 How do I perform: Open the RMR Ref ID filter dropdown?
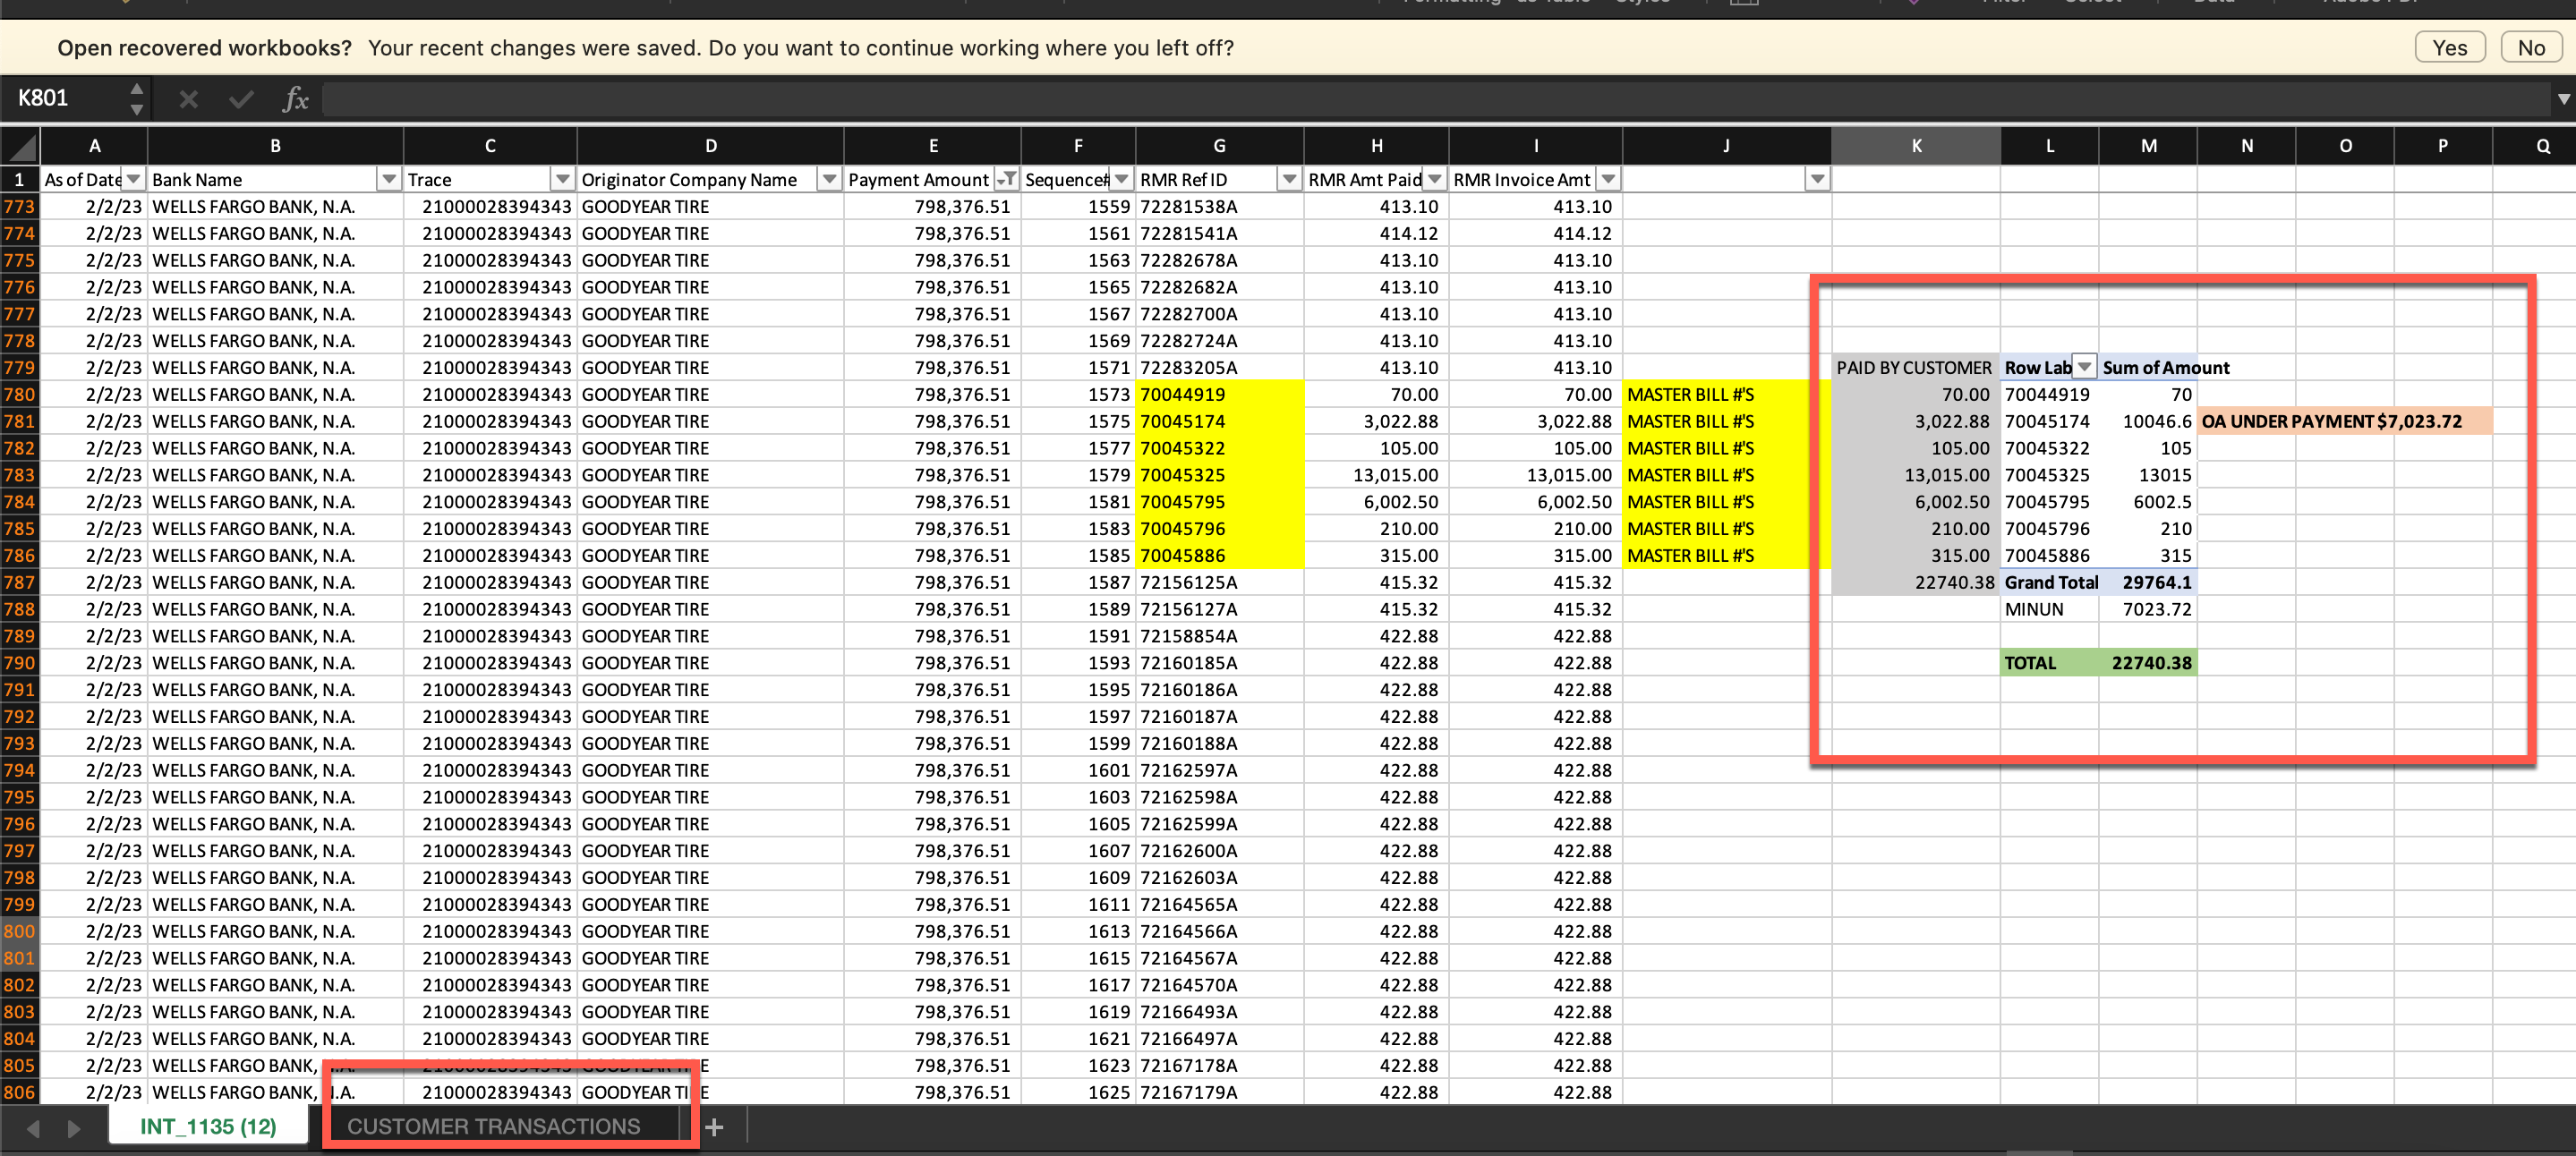pos(1289,179)
